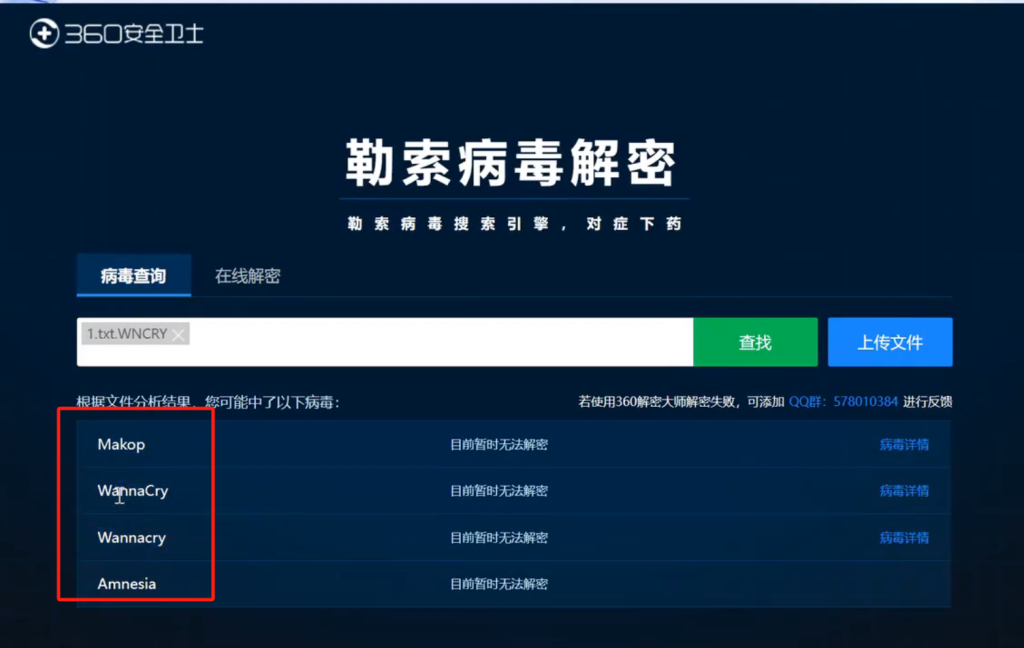
Task: Select the WannaCry virus entry
Action: click(133, 491)
